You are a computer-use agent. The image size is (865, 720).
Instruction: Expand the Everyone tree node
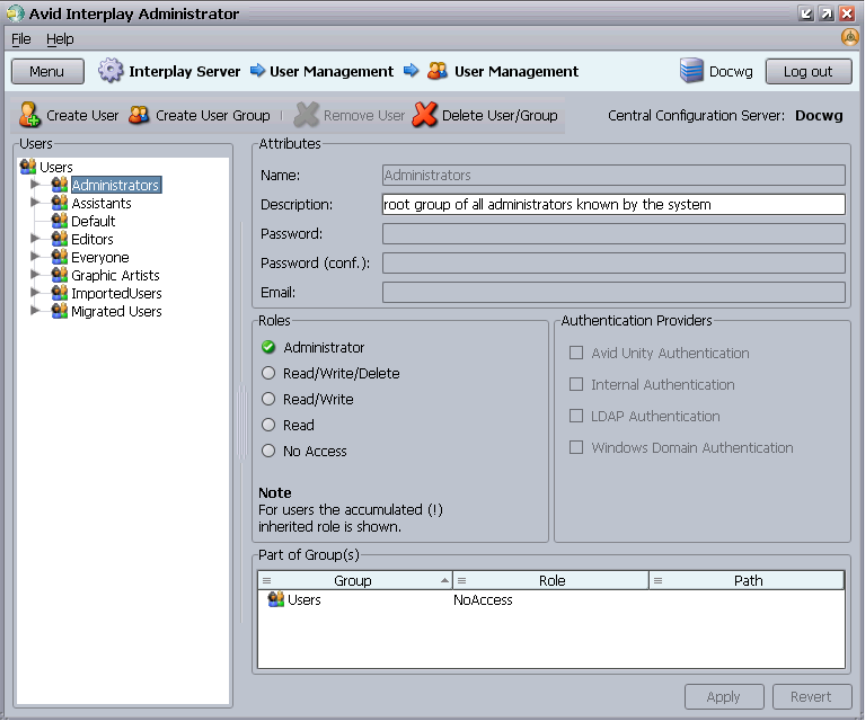pyautogui.click(x=35, y=257)
